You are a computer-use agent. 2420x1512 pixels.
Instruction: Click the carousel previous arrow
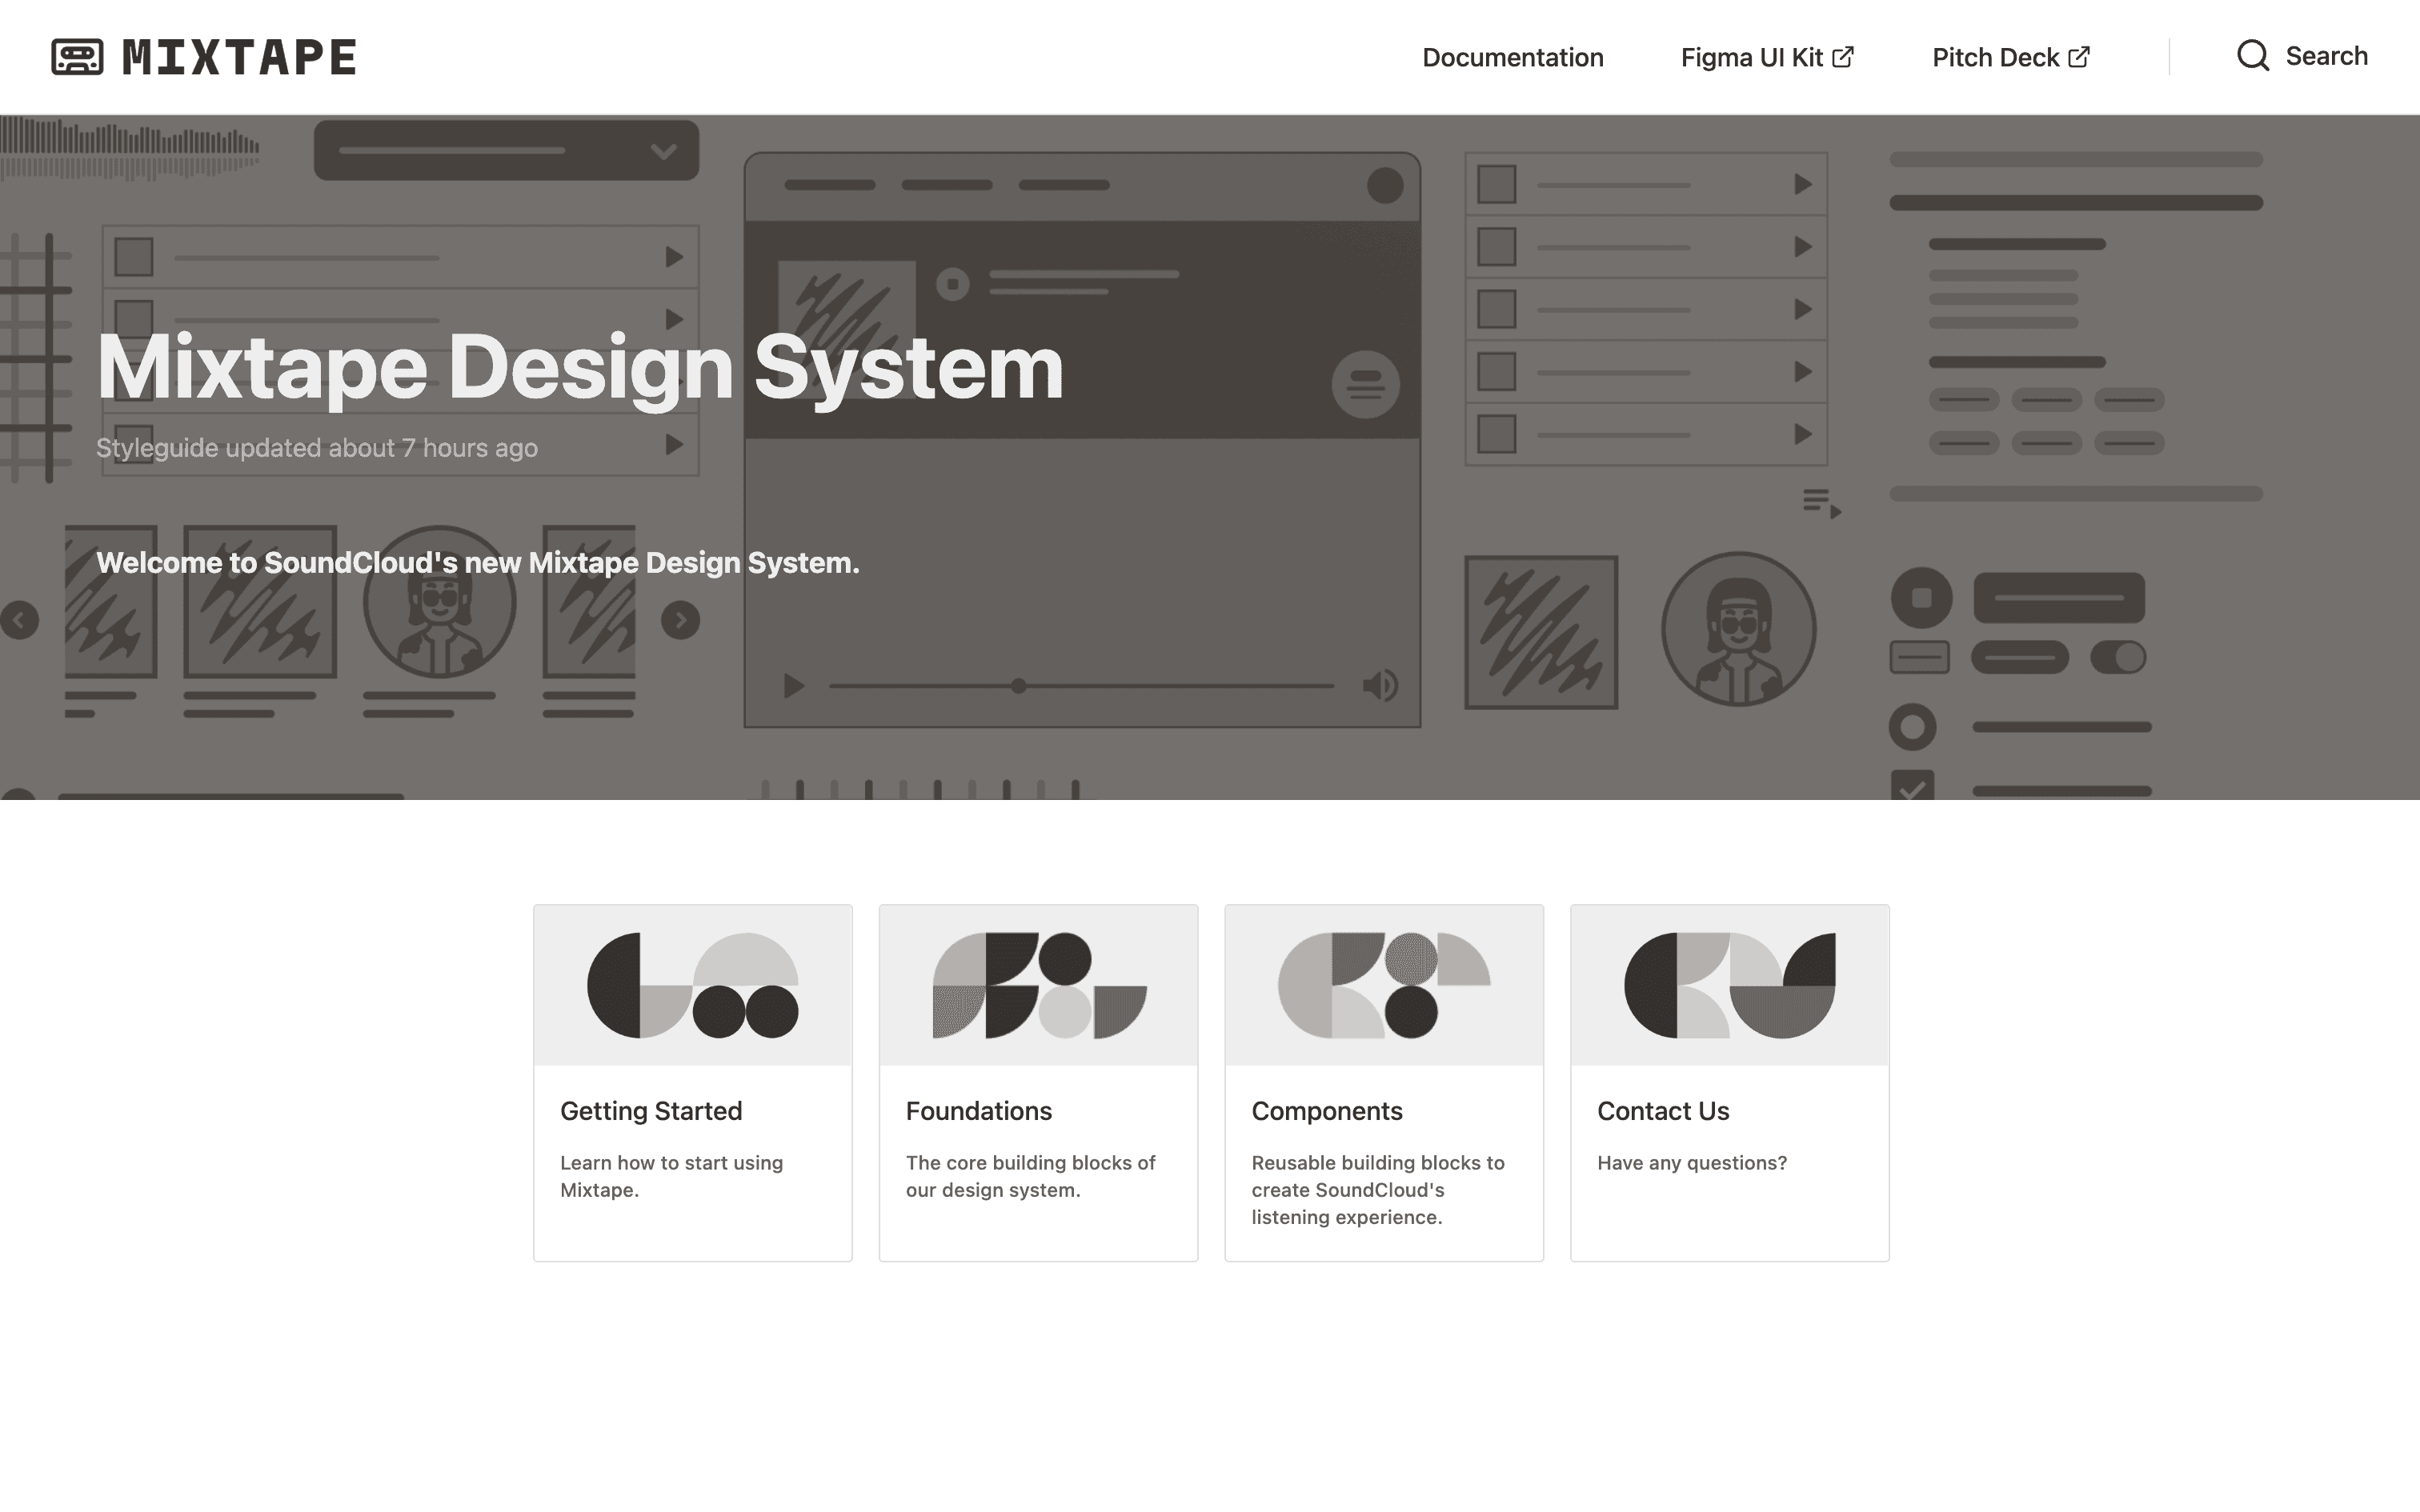click(19, 620)
